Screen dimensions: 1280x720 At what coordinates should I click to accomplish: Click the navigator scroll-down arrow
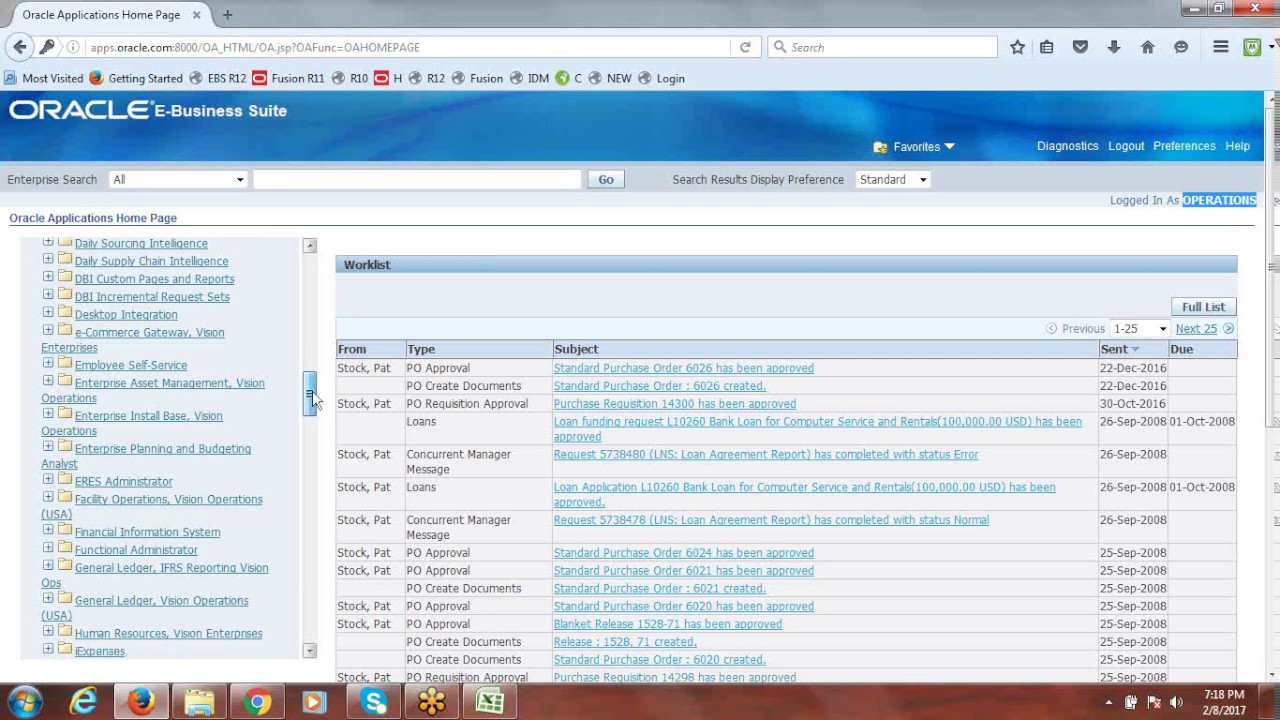310,651
